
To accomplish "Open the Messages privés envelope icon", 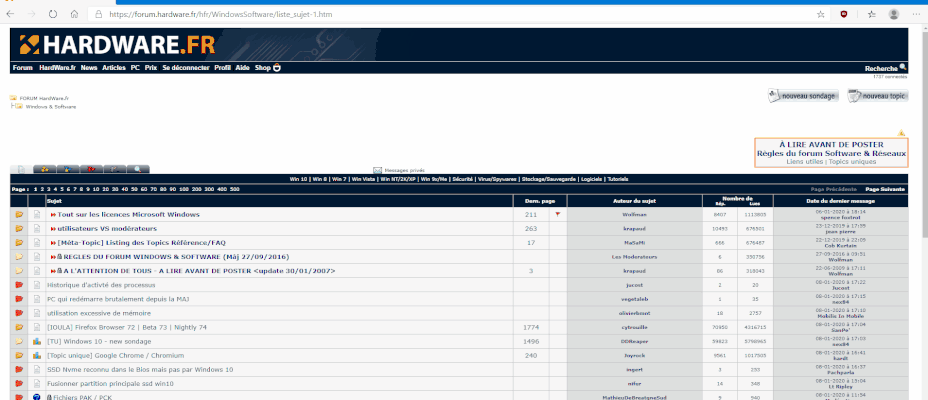I will click(377, 170).
